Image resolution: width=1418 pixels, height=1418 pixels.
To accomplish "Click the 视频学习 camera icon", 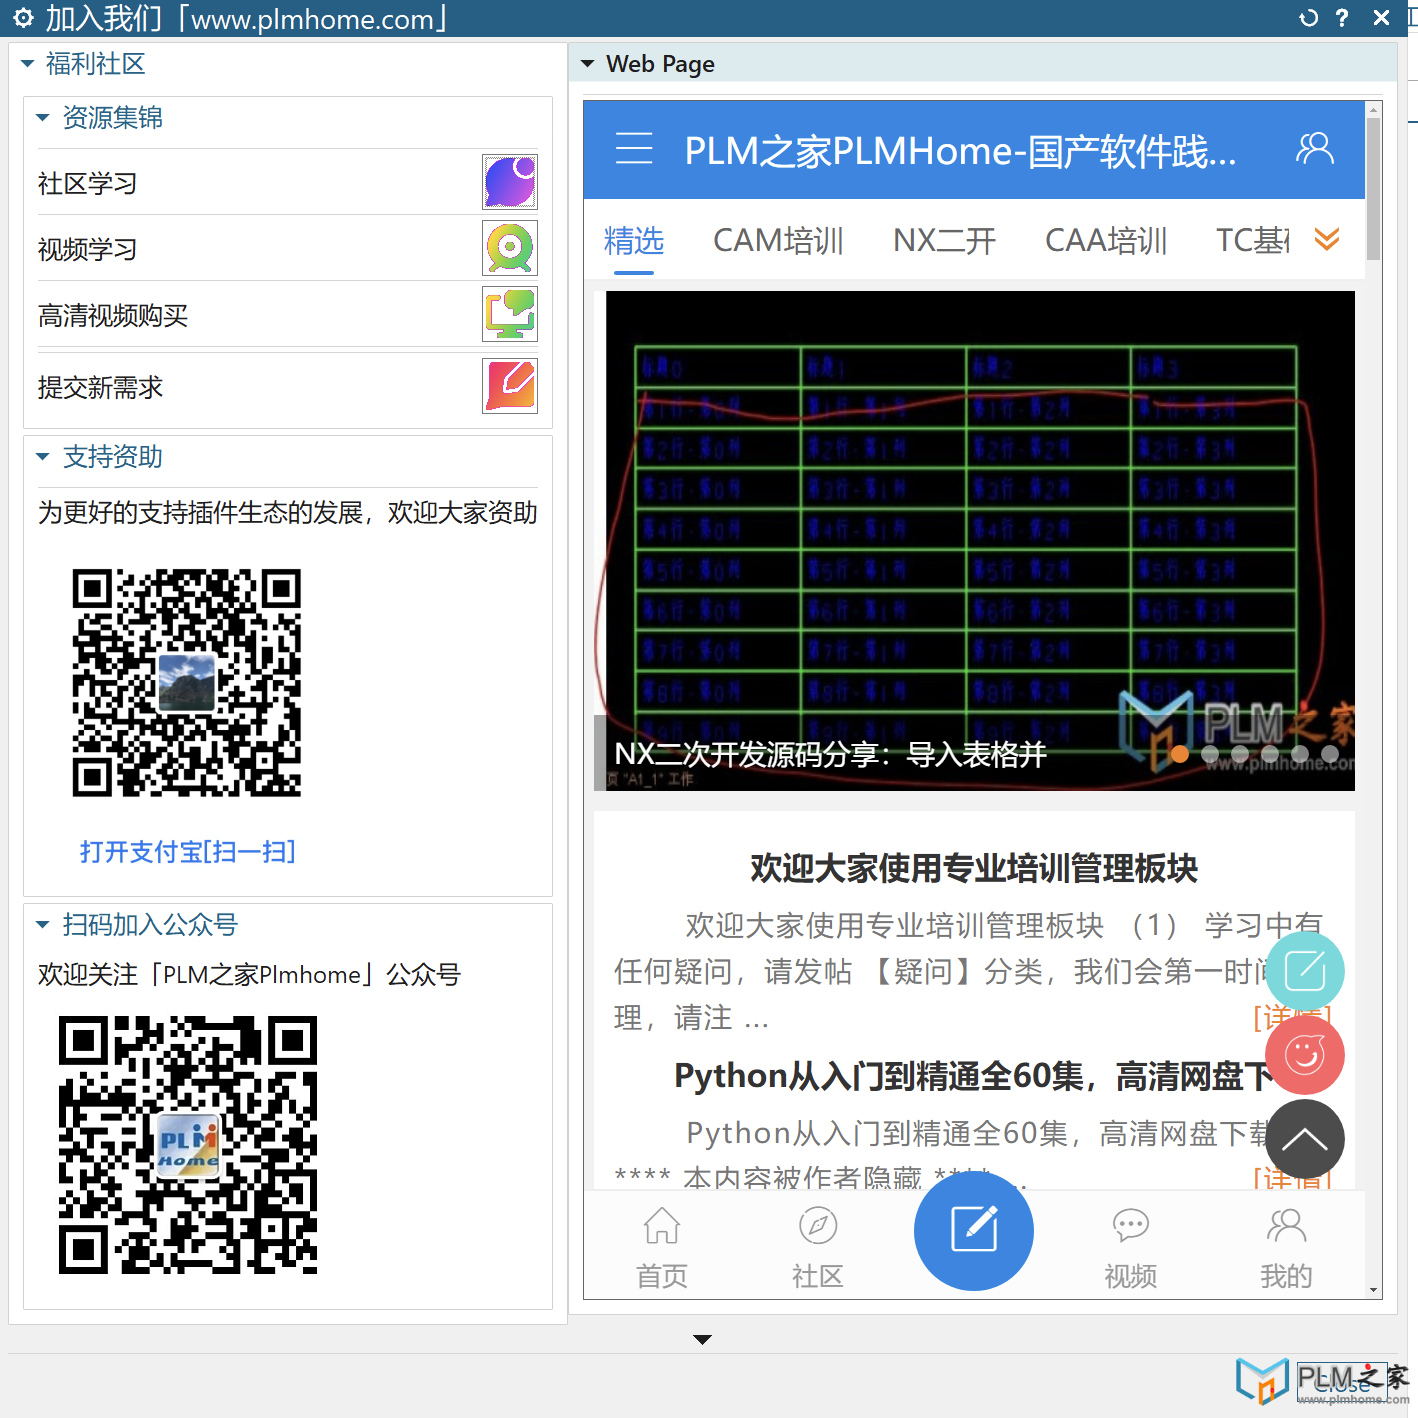I will coord(509,248).
